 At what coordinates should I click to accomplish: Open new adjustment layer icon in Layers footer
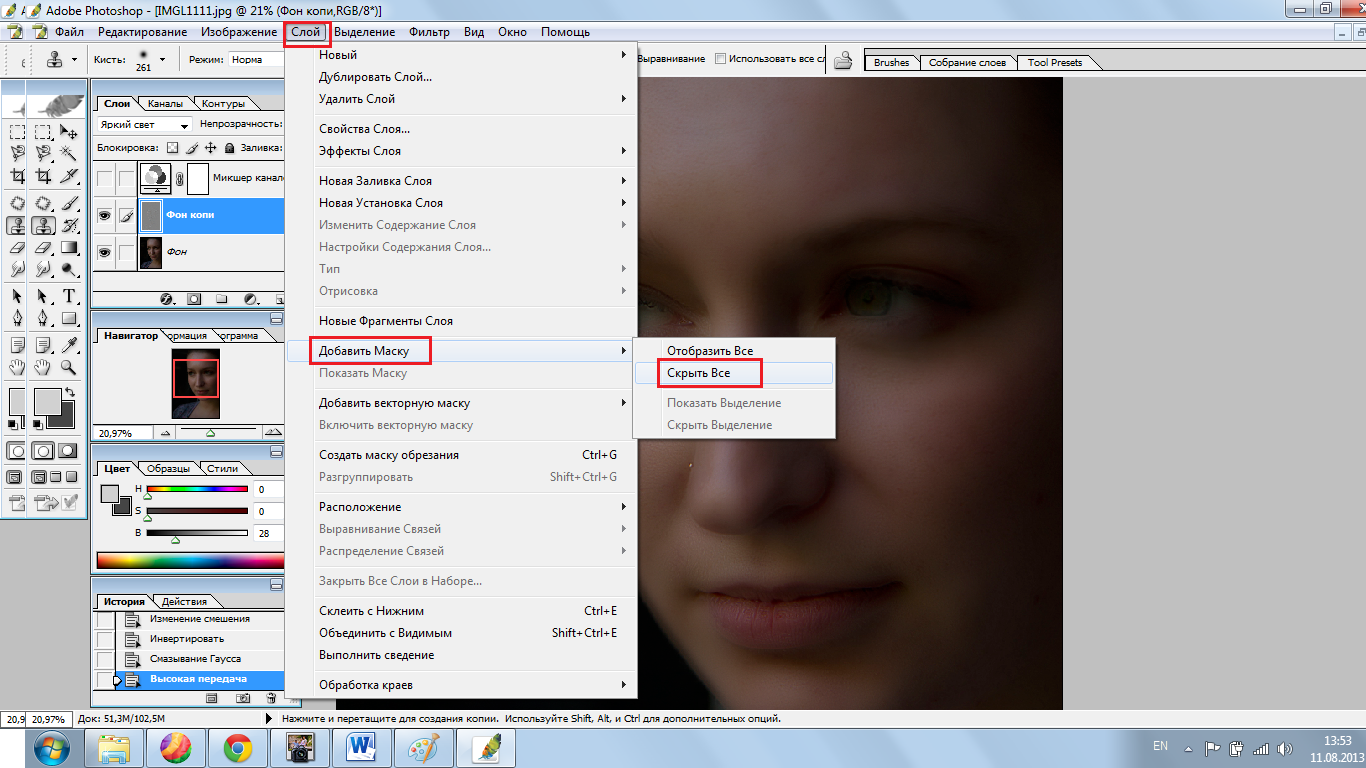click(x=249, y=299)
